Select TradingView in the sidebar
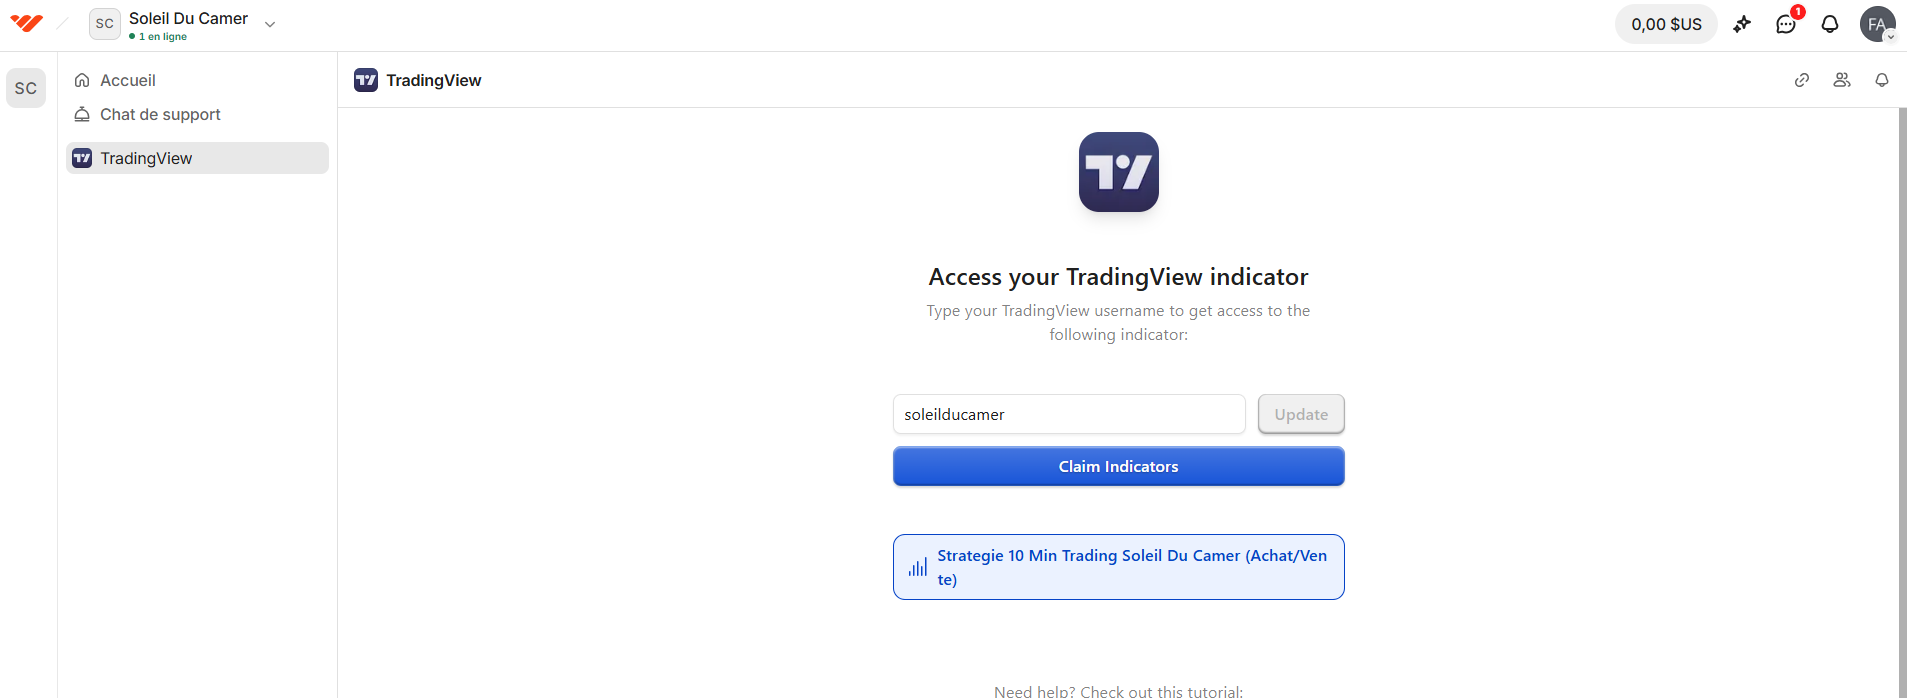The image size is (1907, 698). tap(197, 158)
